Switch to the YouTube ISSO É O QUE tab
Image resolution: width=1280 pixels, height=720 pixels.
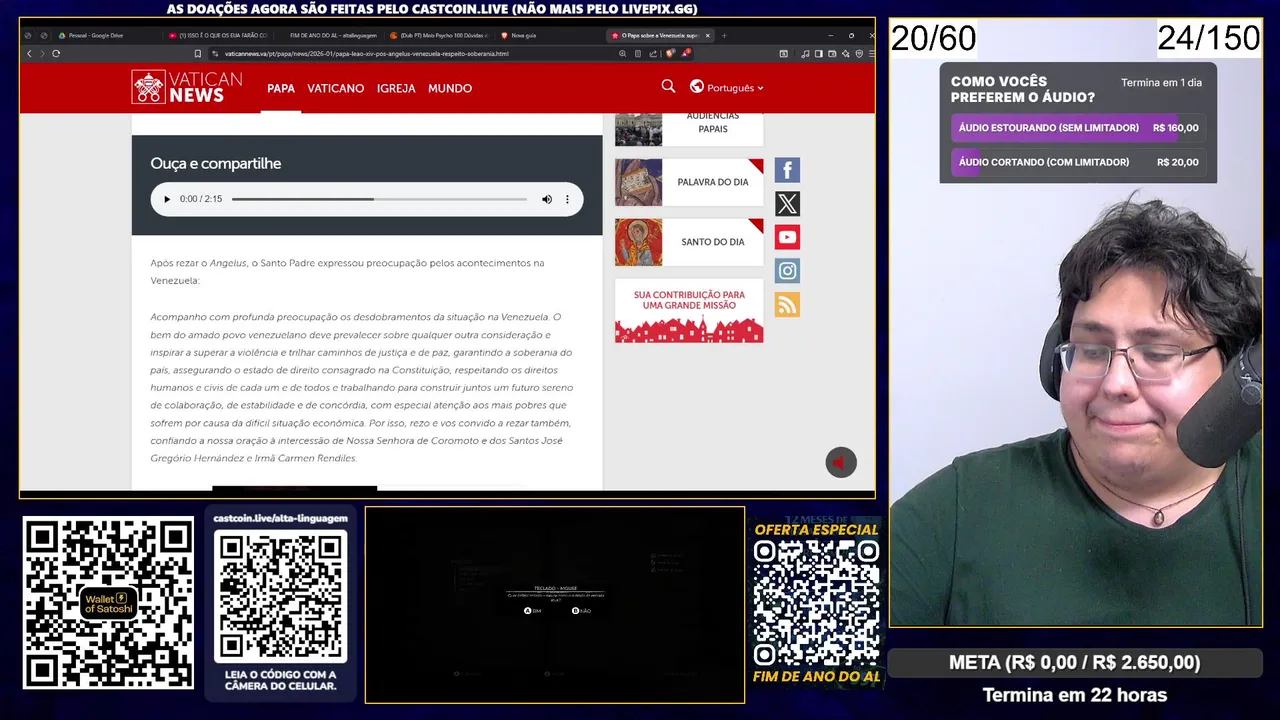coord(218,35)
